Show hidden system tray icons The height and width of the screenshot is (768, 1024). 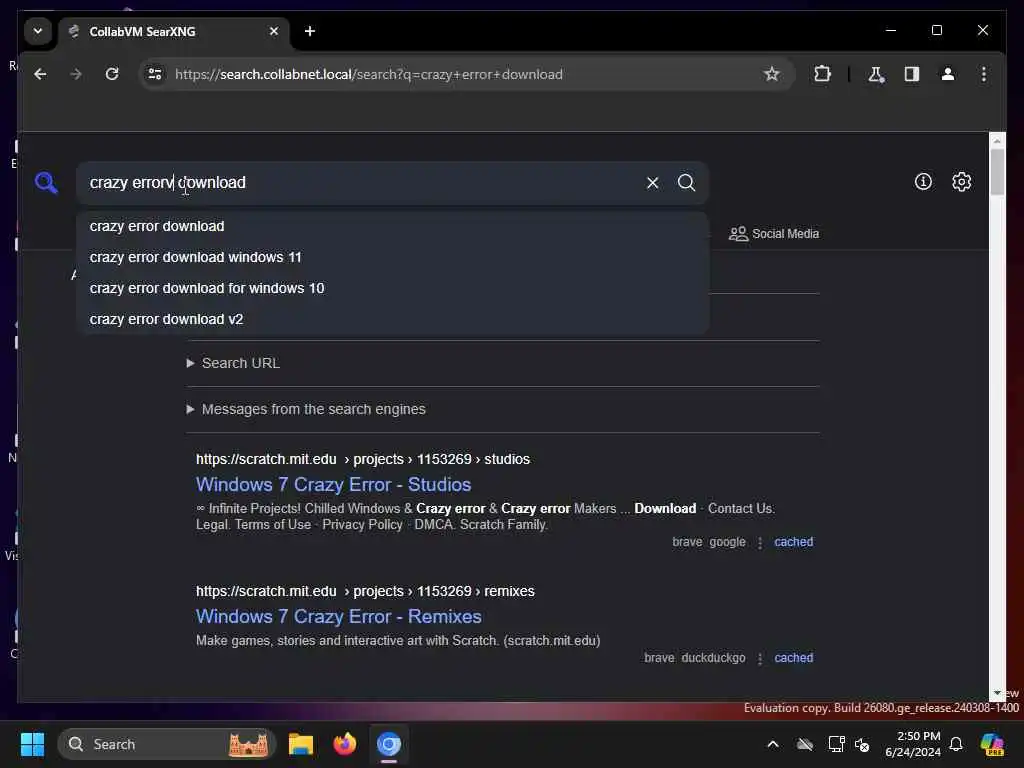(773, 744)
